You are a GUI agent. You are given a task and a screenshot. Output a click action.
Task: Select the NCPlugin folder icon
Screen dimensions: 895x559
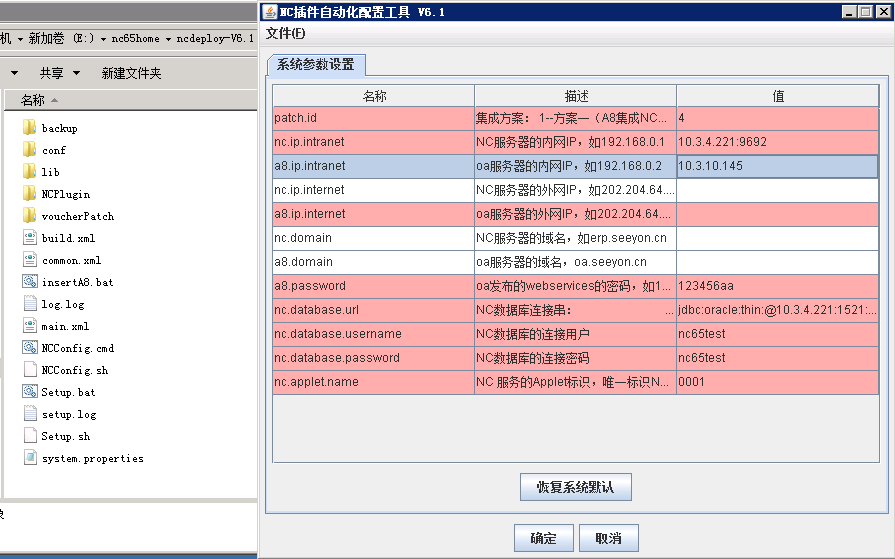click(30, 193)
